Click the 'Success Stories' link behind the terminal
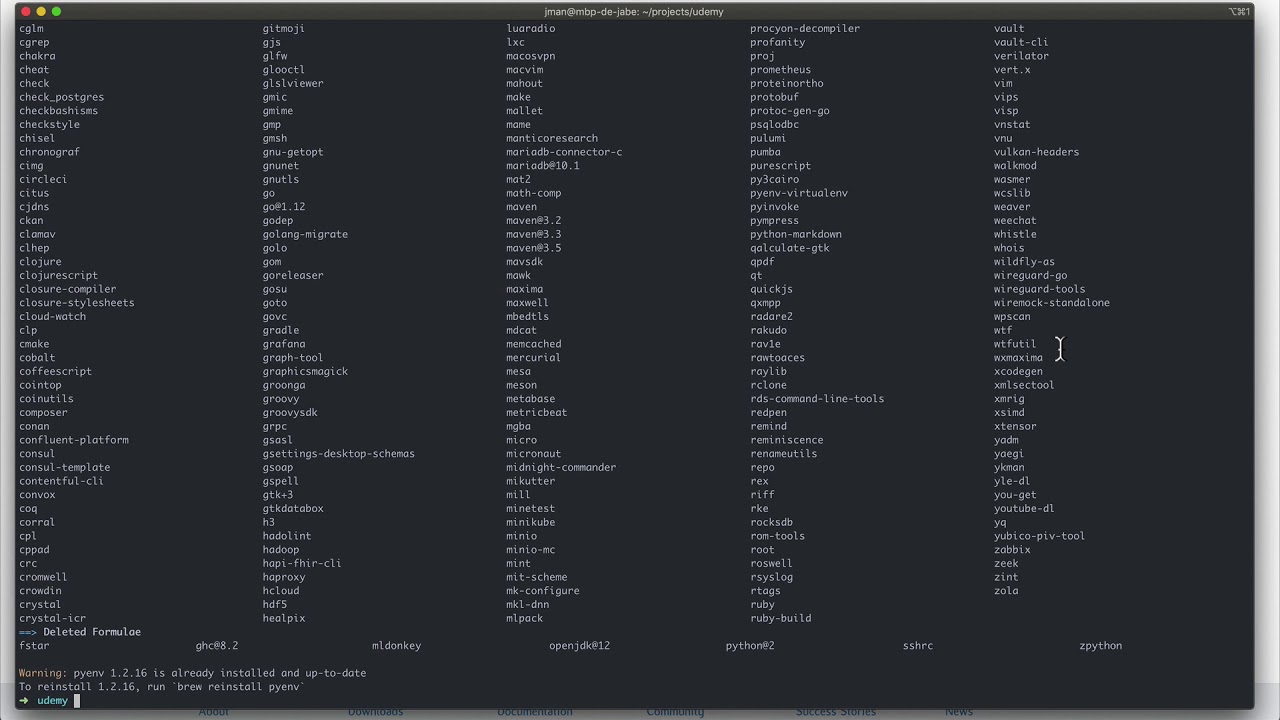 (x=836, y=712)
